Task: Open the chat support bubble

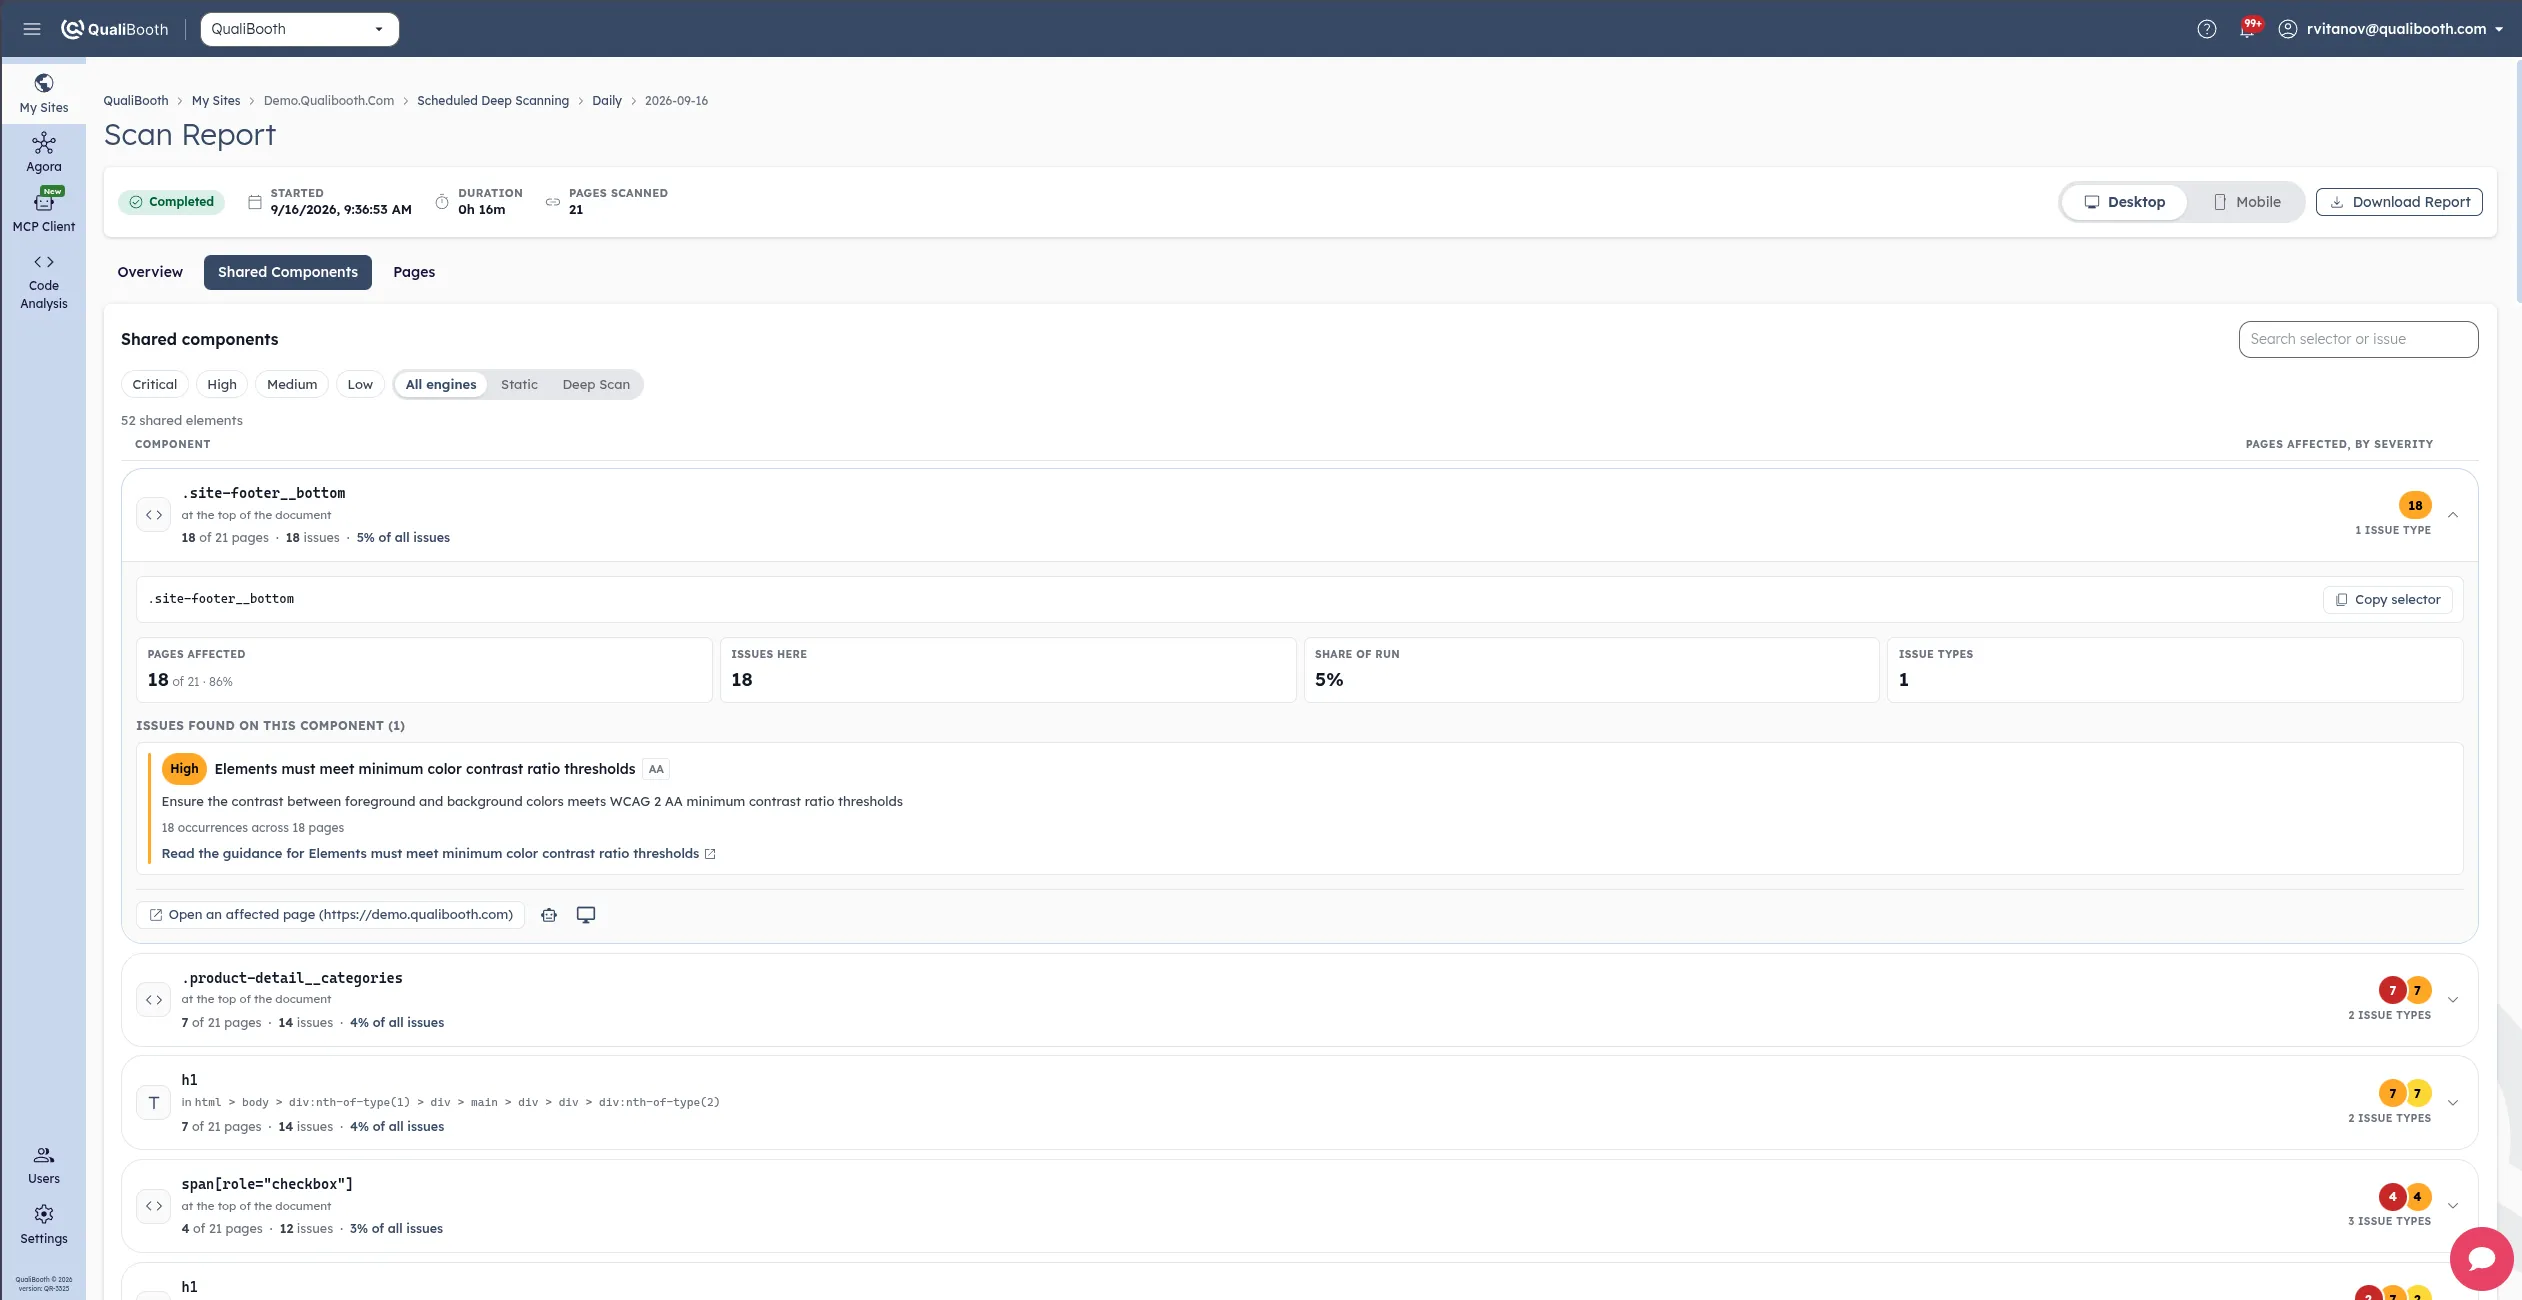Action: click(x=2481, y=1258)
